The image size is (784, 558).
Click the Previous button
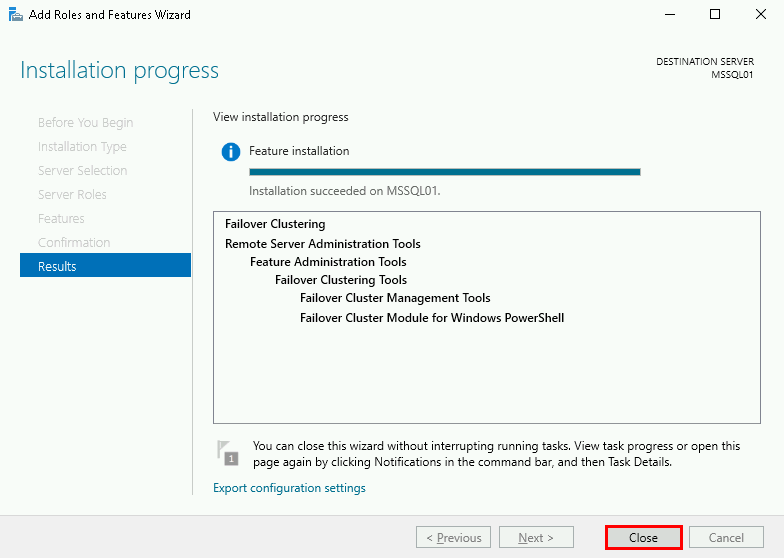click(453, 538)
